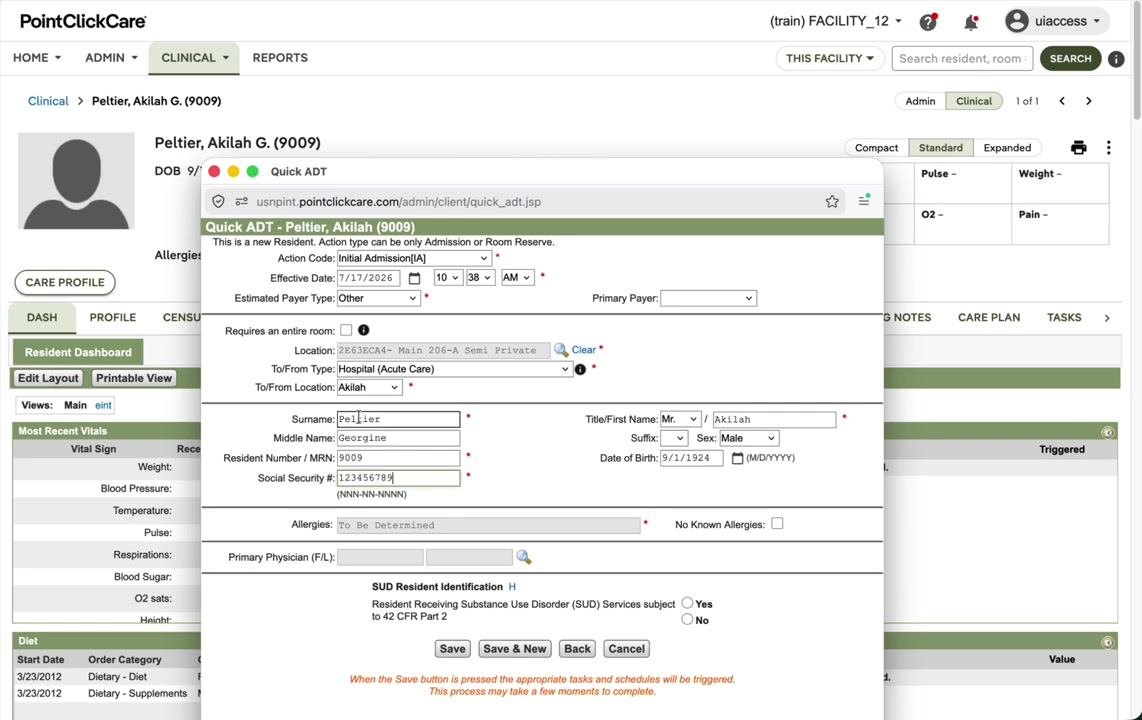Viewport: 1142px width, 720px height.
Task: Open the REPORTS menu
Action: coord(280,58)
